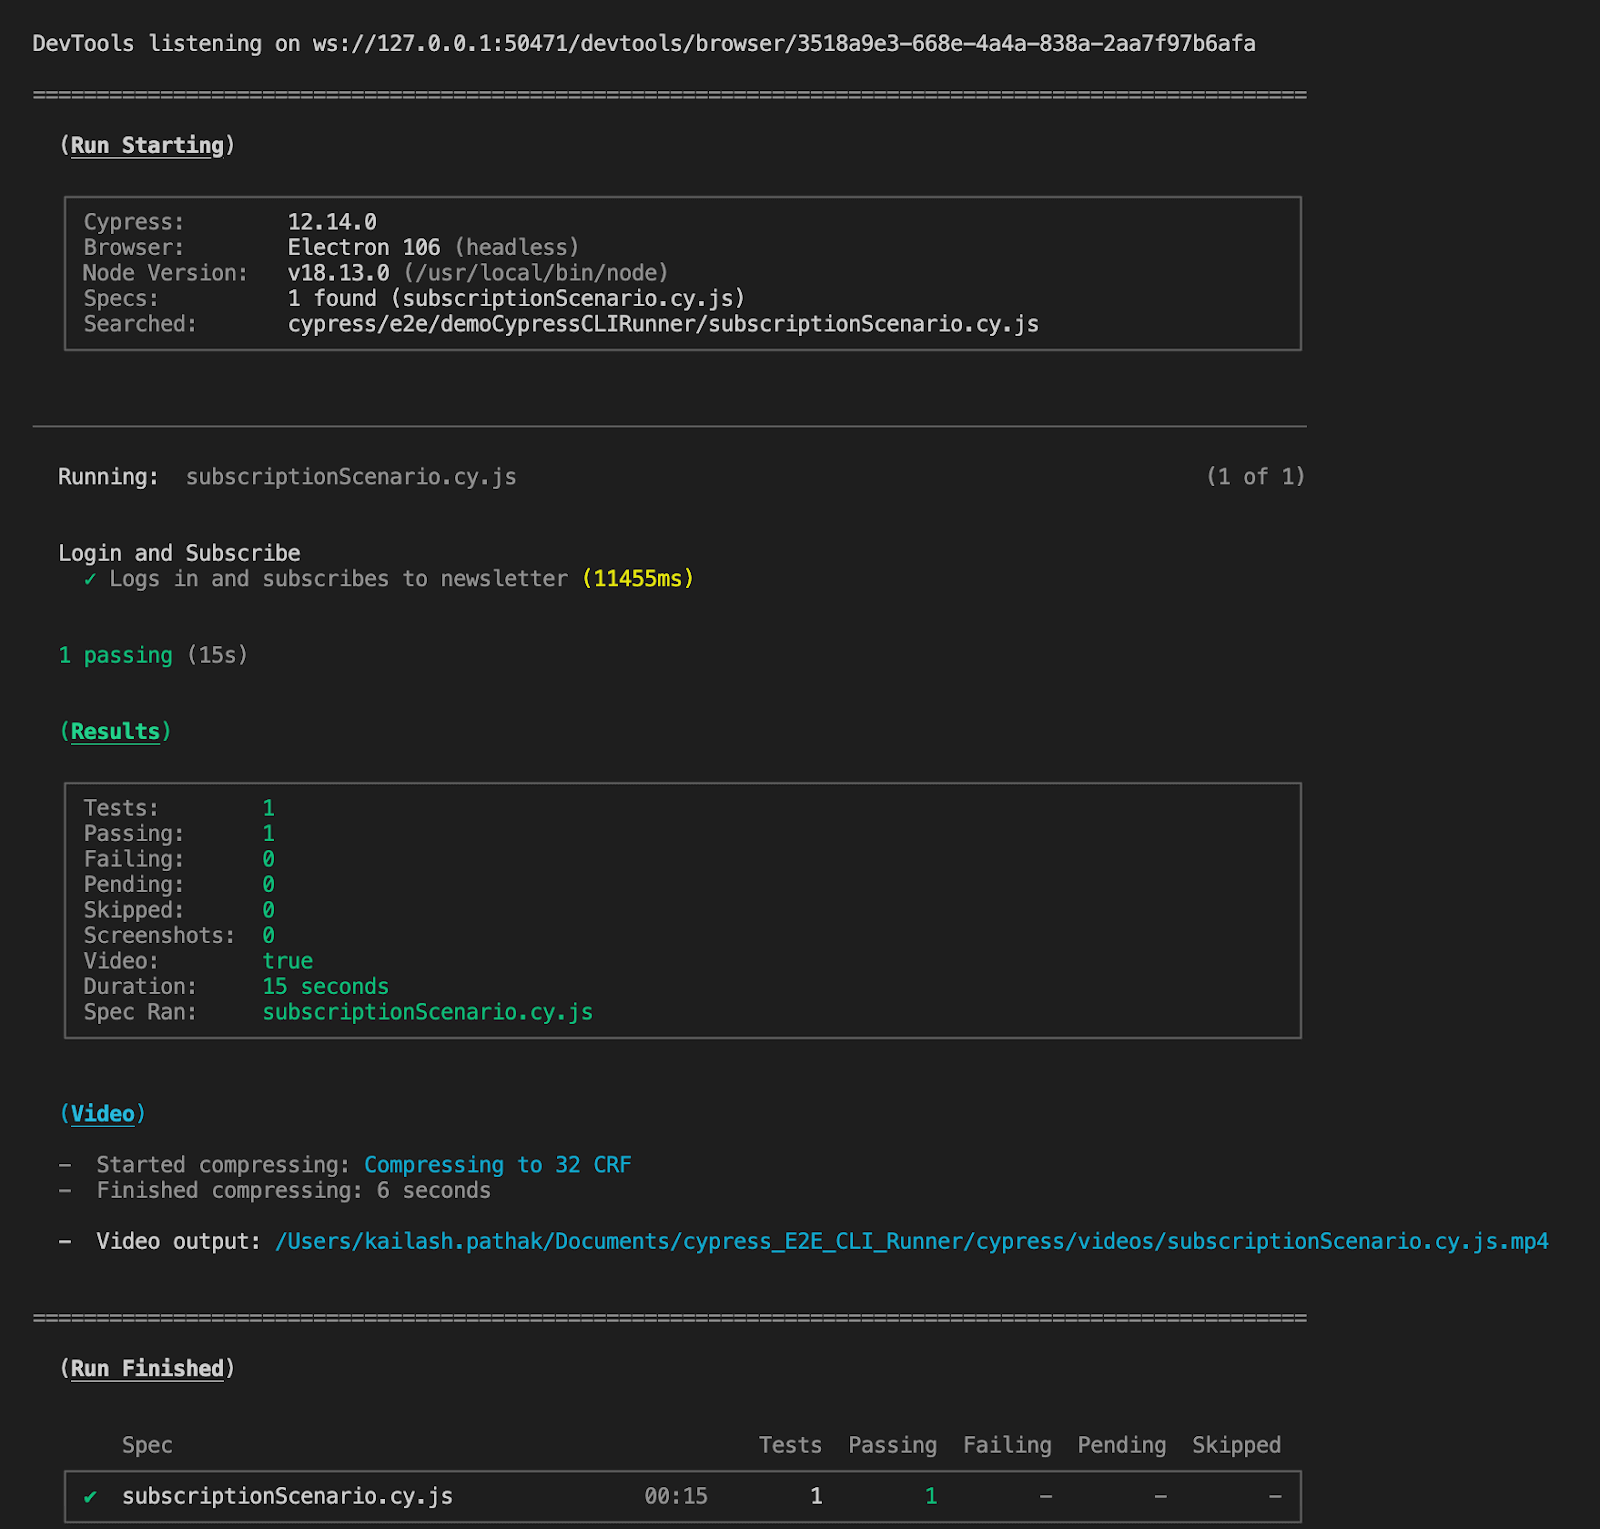
Task: Click green checkmark in final spec row
Action: [90, 1496]
